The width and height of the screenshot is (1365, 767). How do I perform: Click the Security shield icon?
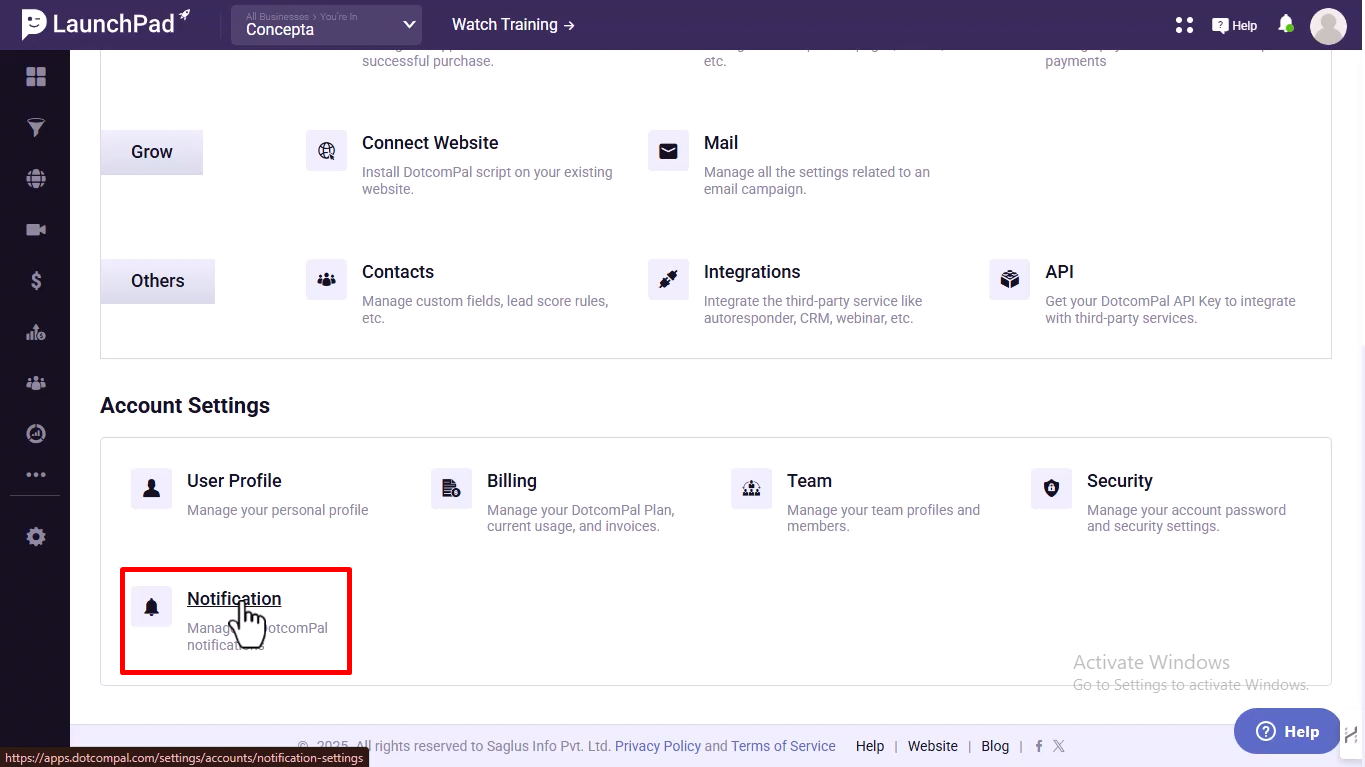tap(1051, 489)
